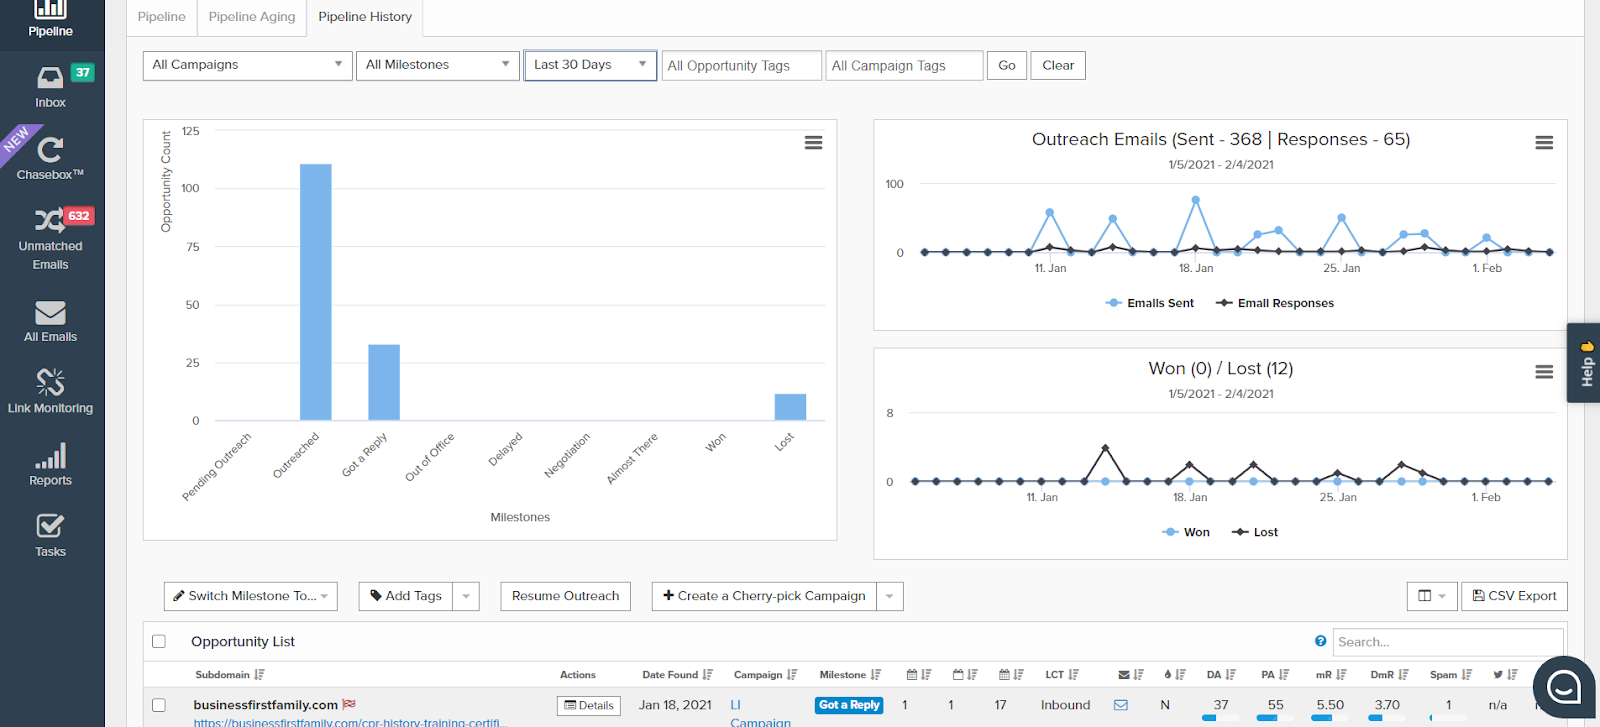Open the Inbox from the sidebar
1600x727 pixels.
(x=50, y=87)
